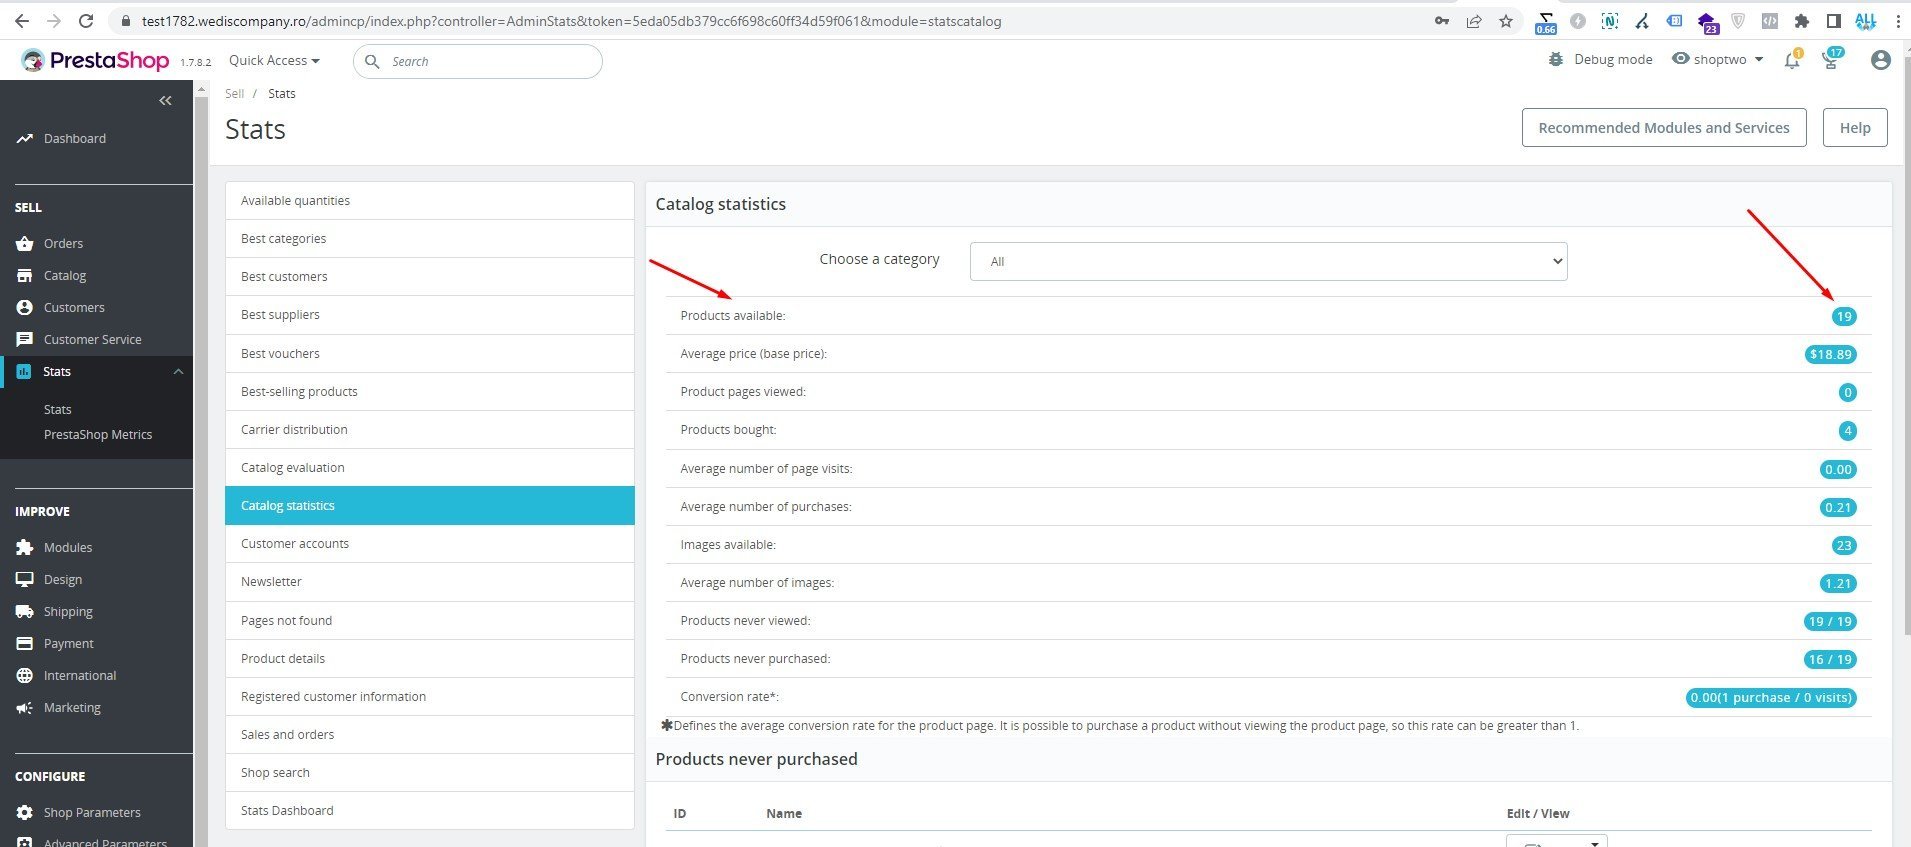Viewport: 1911px width, 847px height.
Task: Open the Choose a category dropdown
Action: pyautogui.click(x=1268, y=261)
